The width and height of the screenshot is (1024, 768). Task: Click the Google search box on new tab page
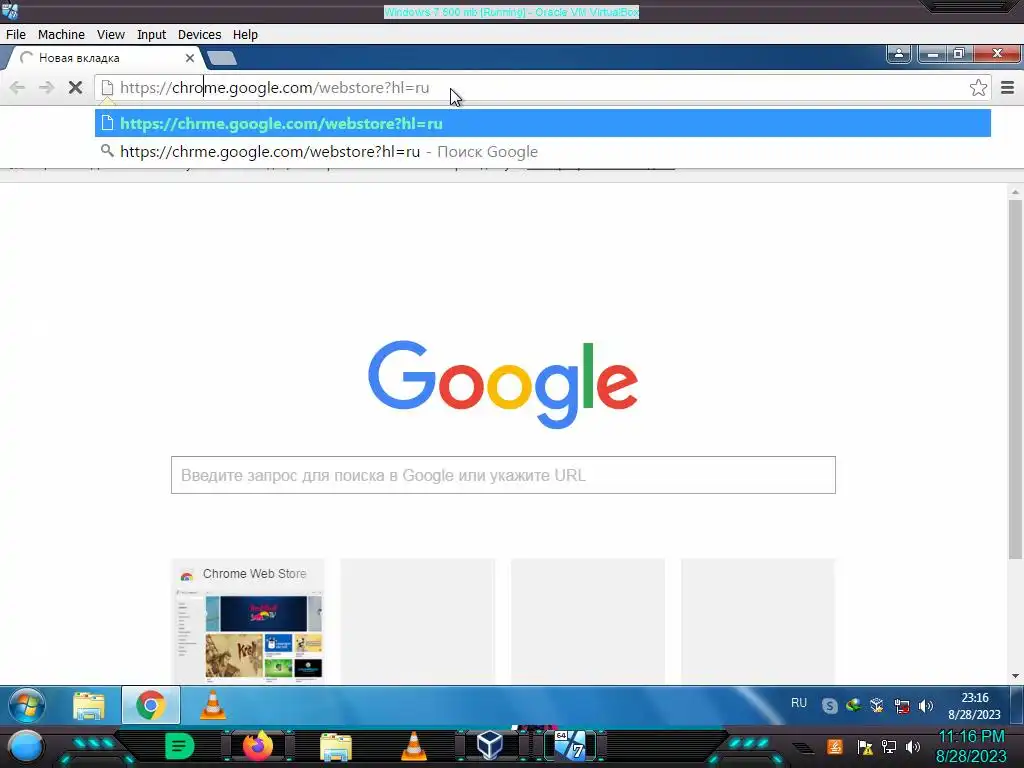click(x=503, y=475)
